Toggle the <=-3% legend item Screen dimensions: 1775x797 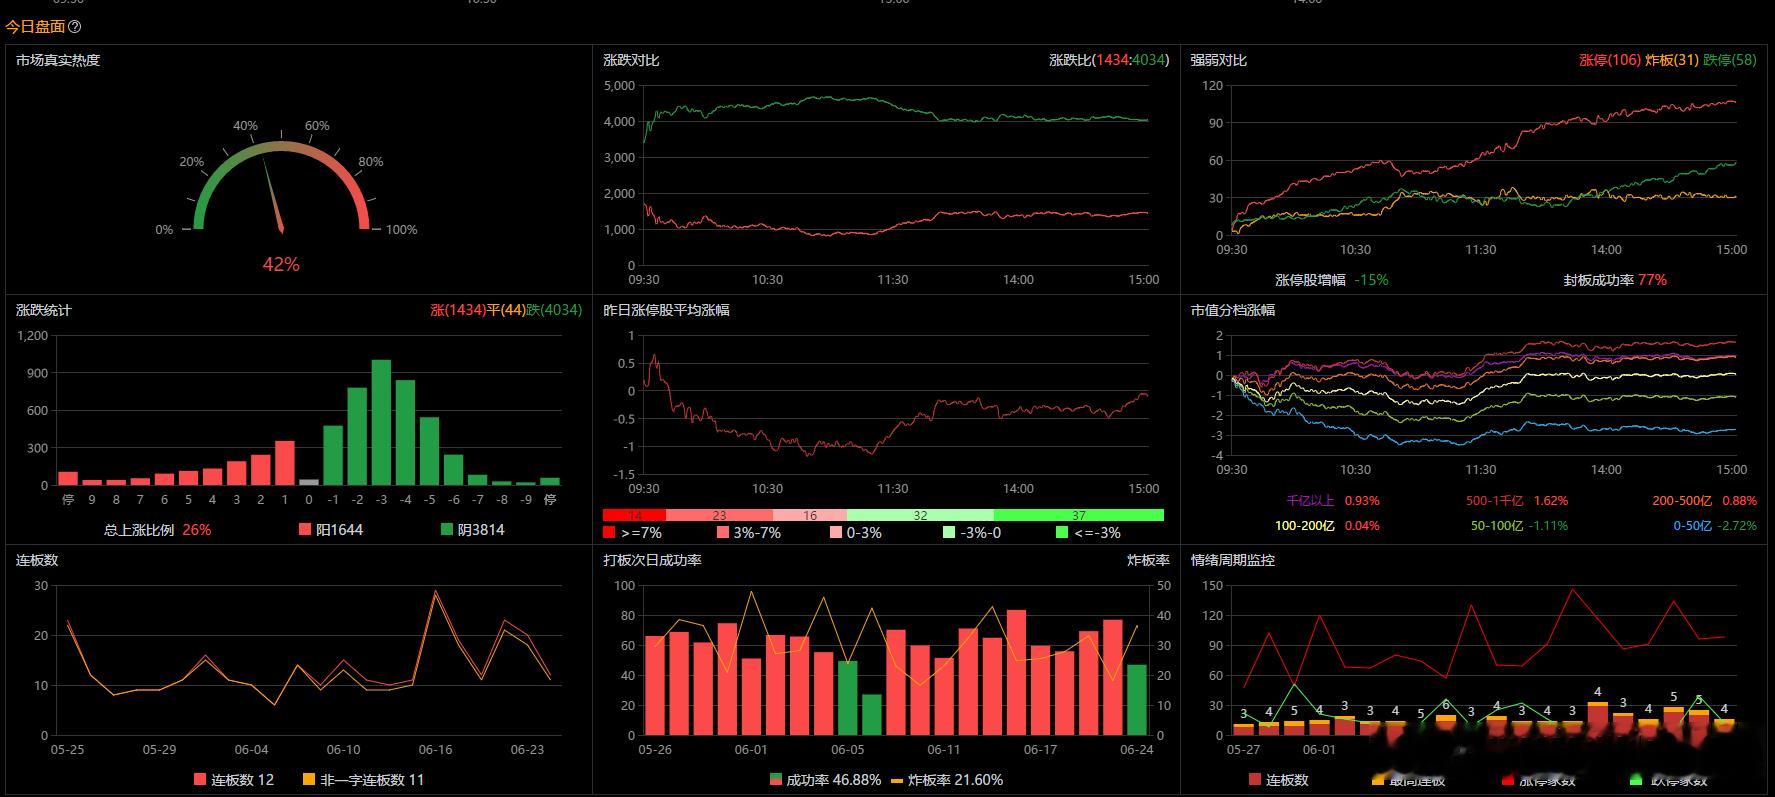[x=1088, y=533]
